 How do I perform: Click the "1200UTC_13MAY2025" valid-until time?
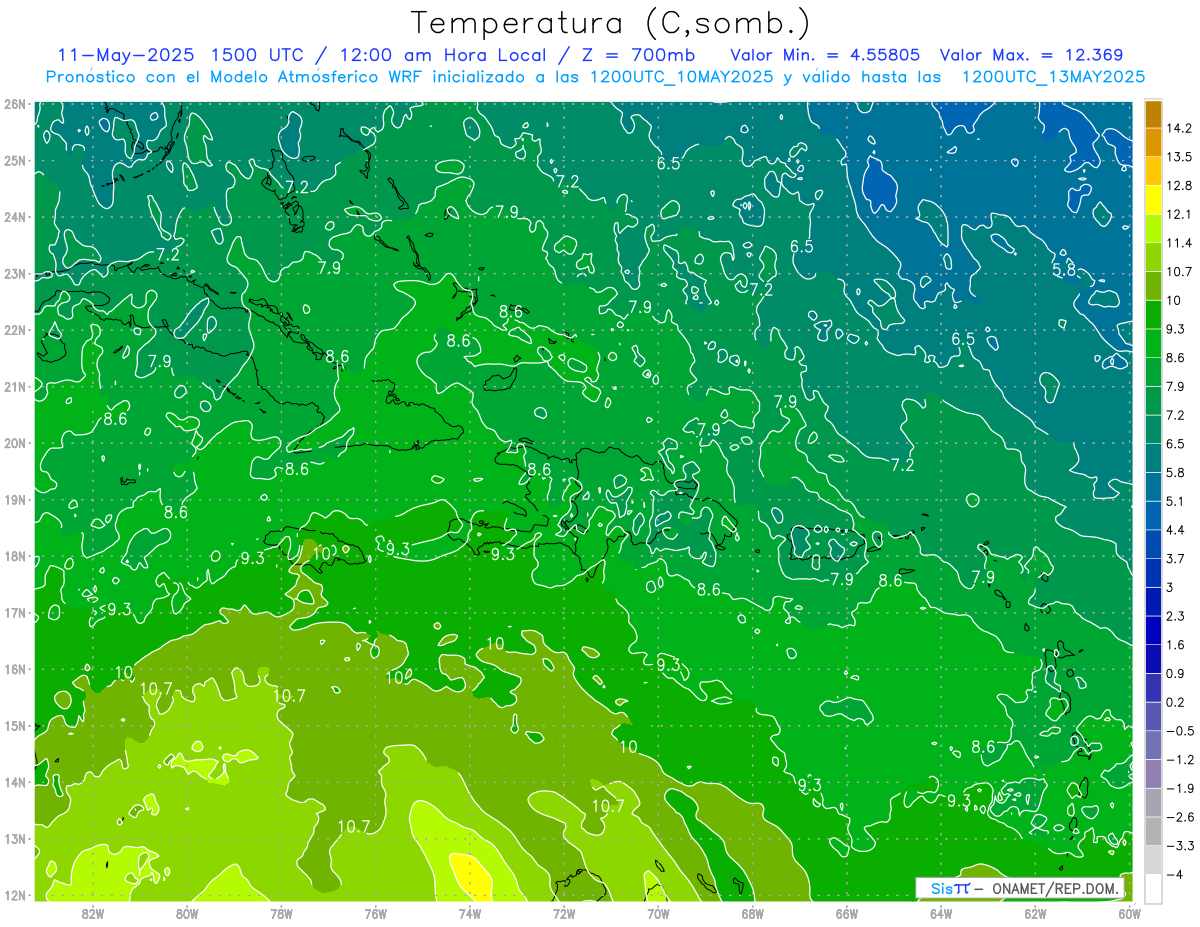(x=1053, y=77)
